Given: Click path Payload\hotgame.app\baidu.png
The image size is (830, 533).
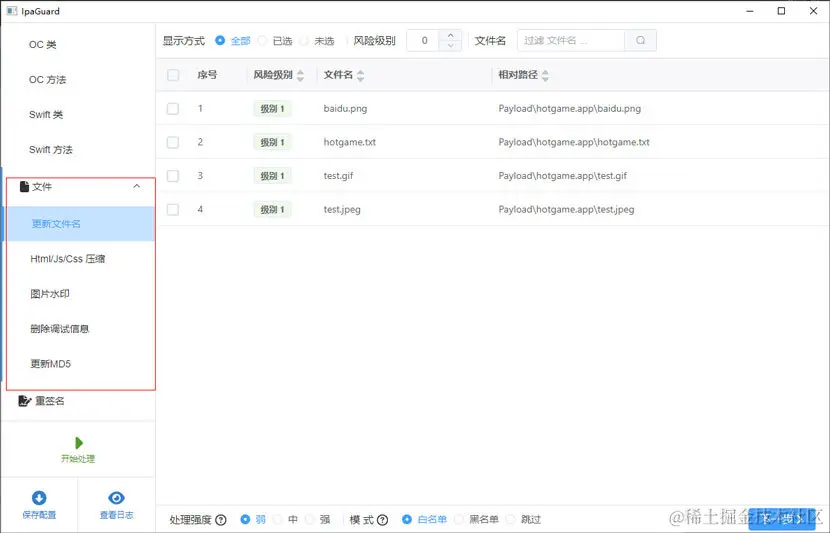Looking at the screenshot, I should (x=570, y=109).
